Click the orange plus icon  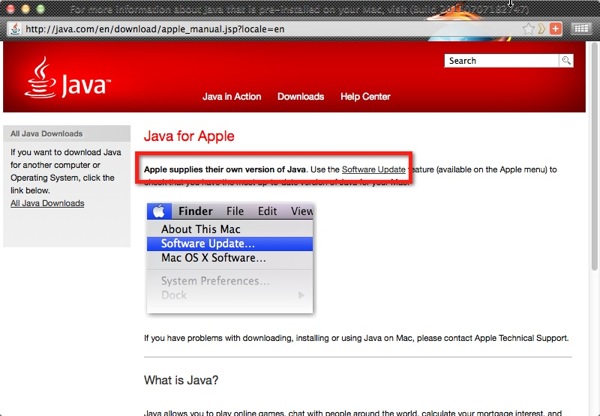[556, 29]
